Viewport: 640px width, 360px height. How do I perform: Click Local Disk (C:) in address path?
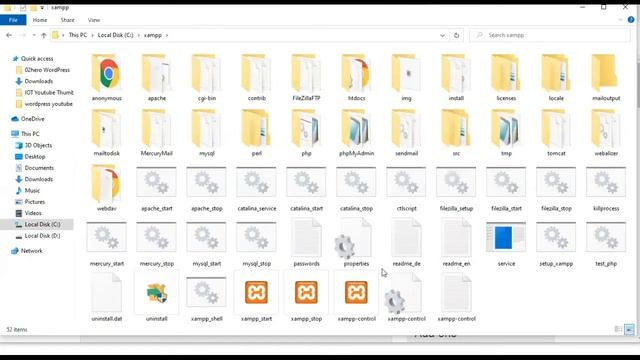(116, 35)
